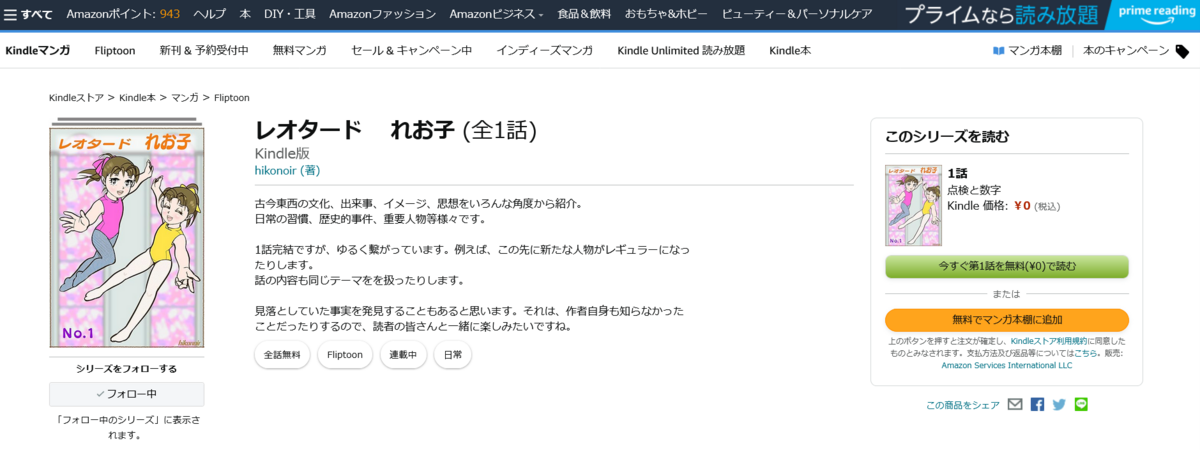Open episode 1 small thumbnail
This screenshot has width=1200, height=450.
pyautogui.click(x=913, y=205)
